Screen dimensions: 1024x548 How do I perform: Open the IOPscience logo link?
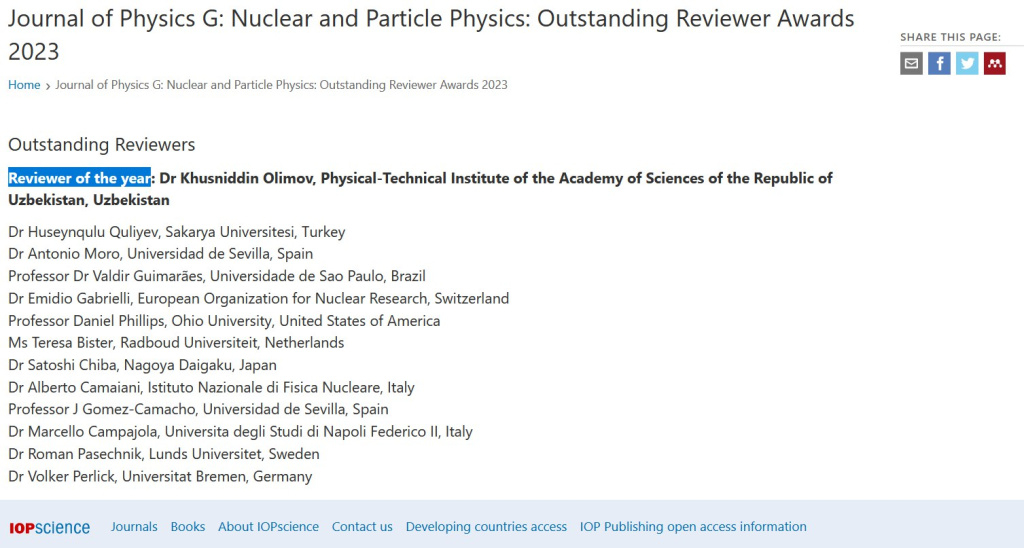pyautogui.click(x=50, y=527)
